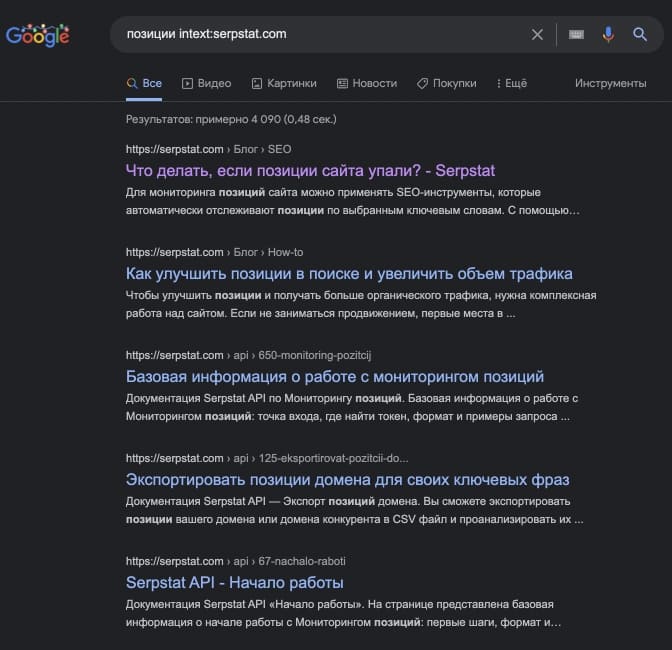Submit search with the magnifying glass icon
The width and height of the screenshot is (672, 650).
click(640, 34)
